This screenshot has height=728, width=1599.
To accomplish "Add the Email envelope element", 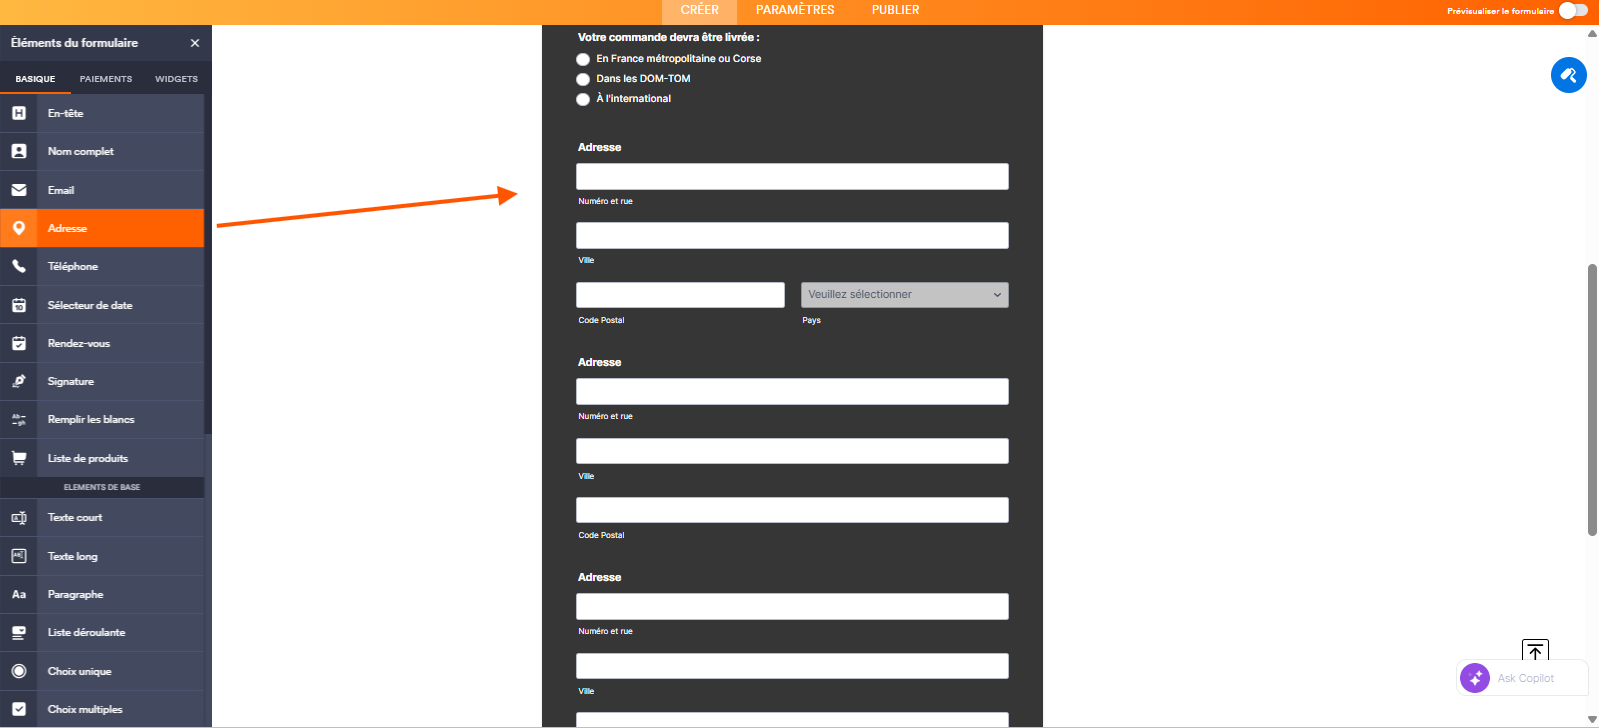I will (102, 190).
